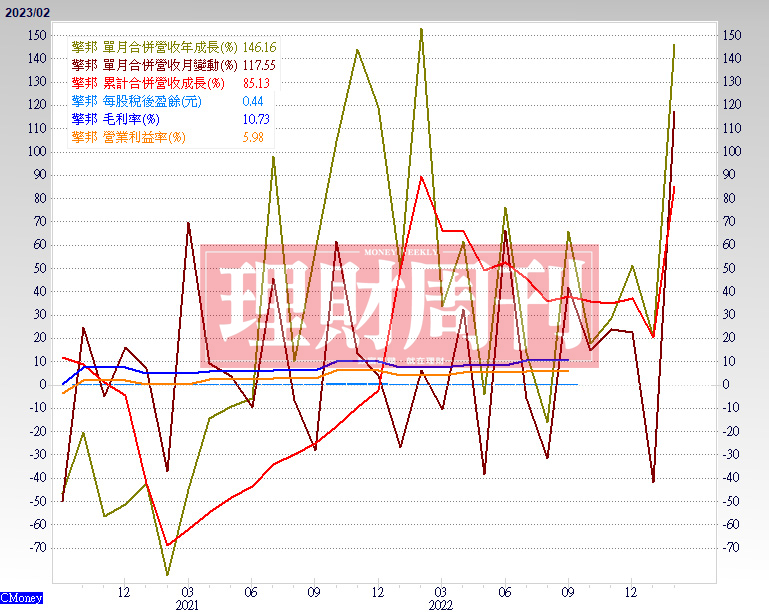This screenshot has width=769, height=612.
Task: Click left axis label 100
Action: (37, 152)
